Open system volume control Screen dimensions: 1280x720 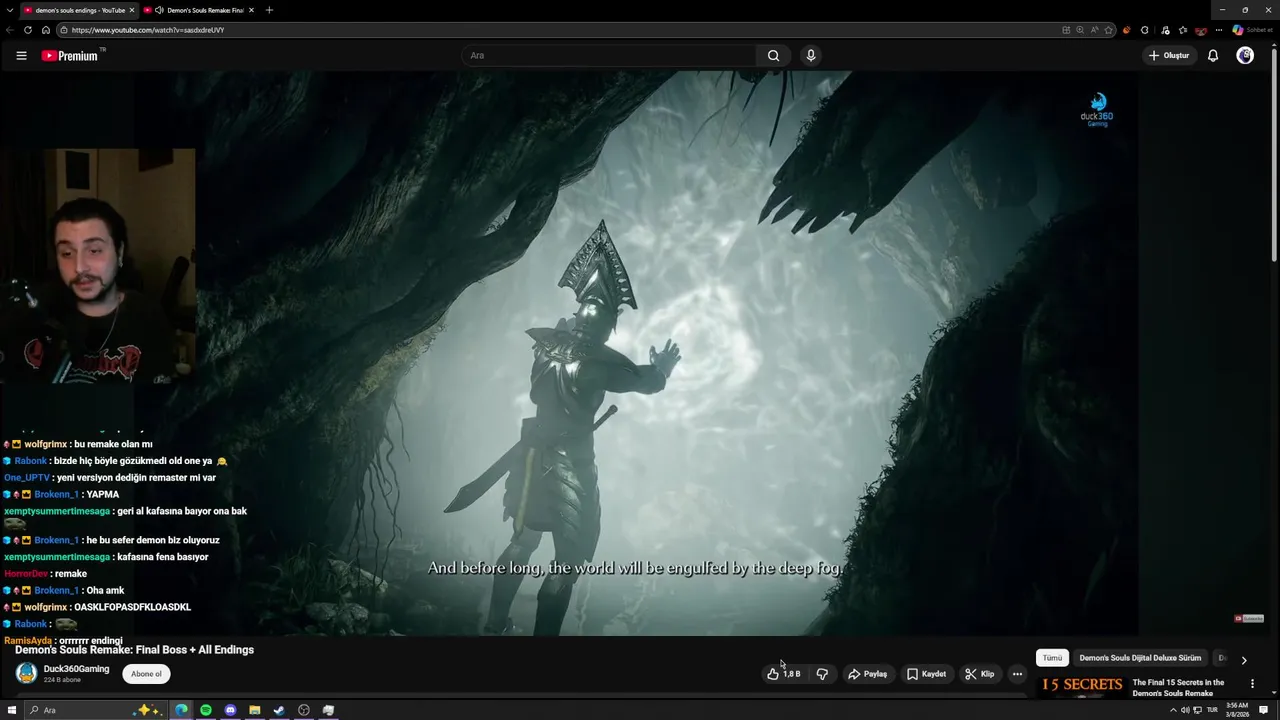coord(1185,710)
